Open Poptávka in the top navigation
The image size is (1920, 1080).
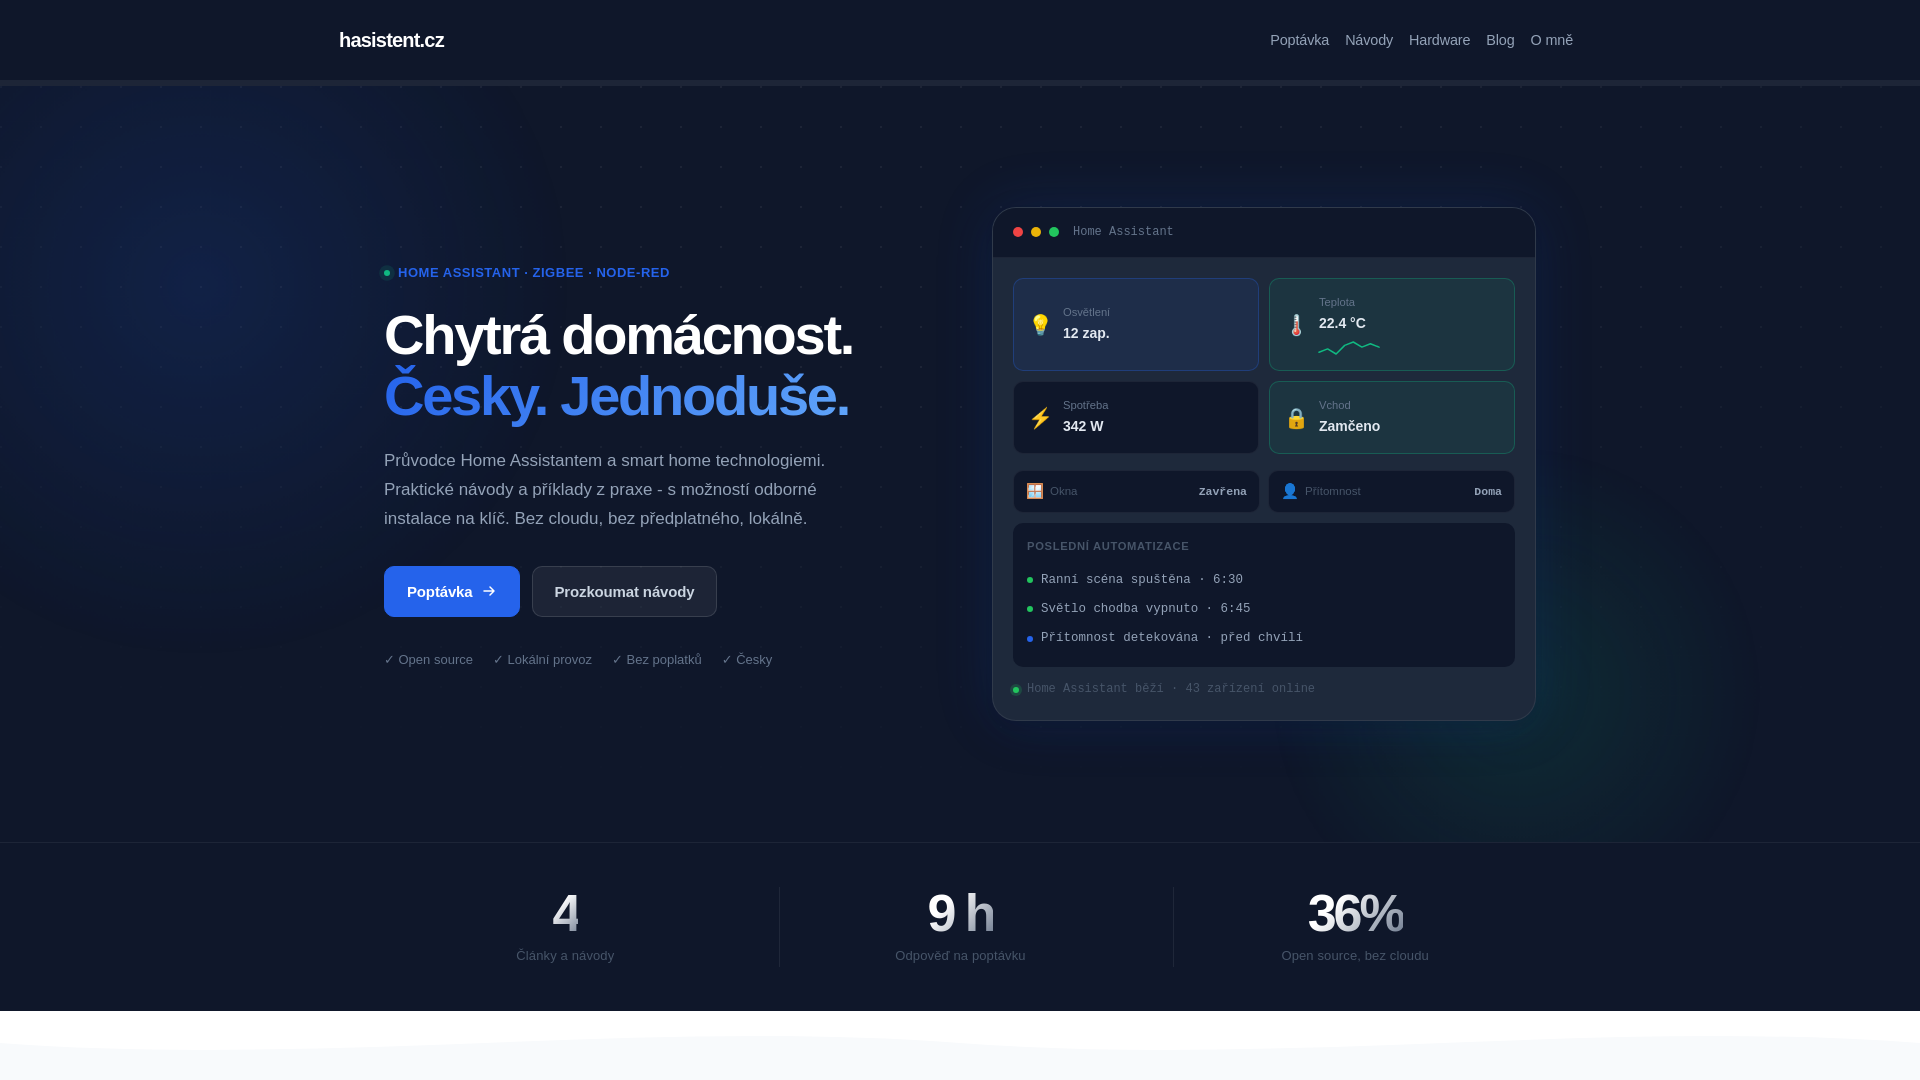pyautogui.click(x=1299, y=40)
